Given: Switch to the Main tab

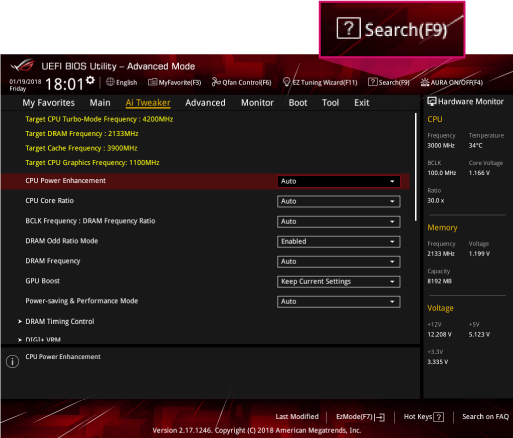Looking at the screenshot, I should pyautogui.click(x=100, y=103).
